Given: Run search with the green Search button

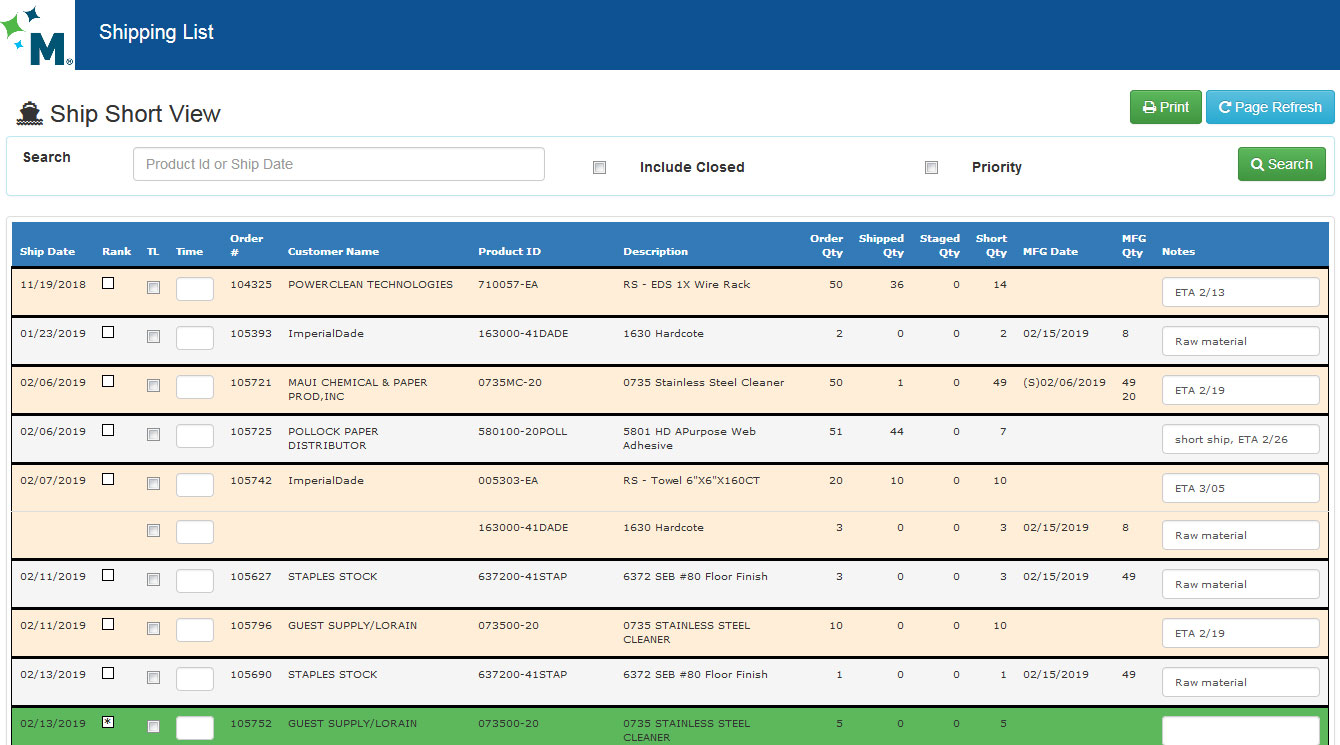Looking at the screenshot, I should pyautogui.click(x=1281, y=164).
